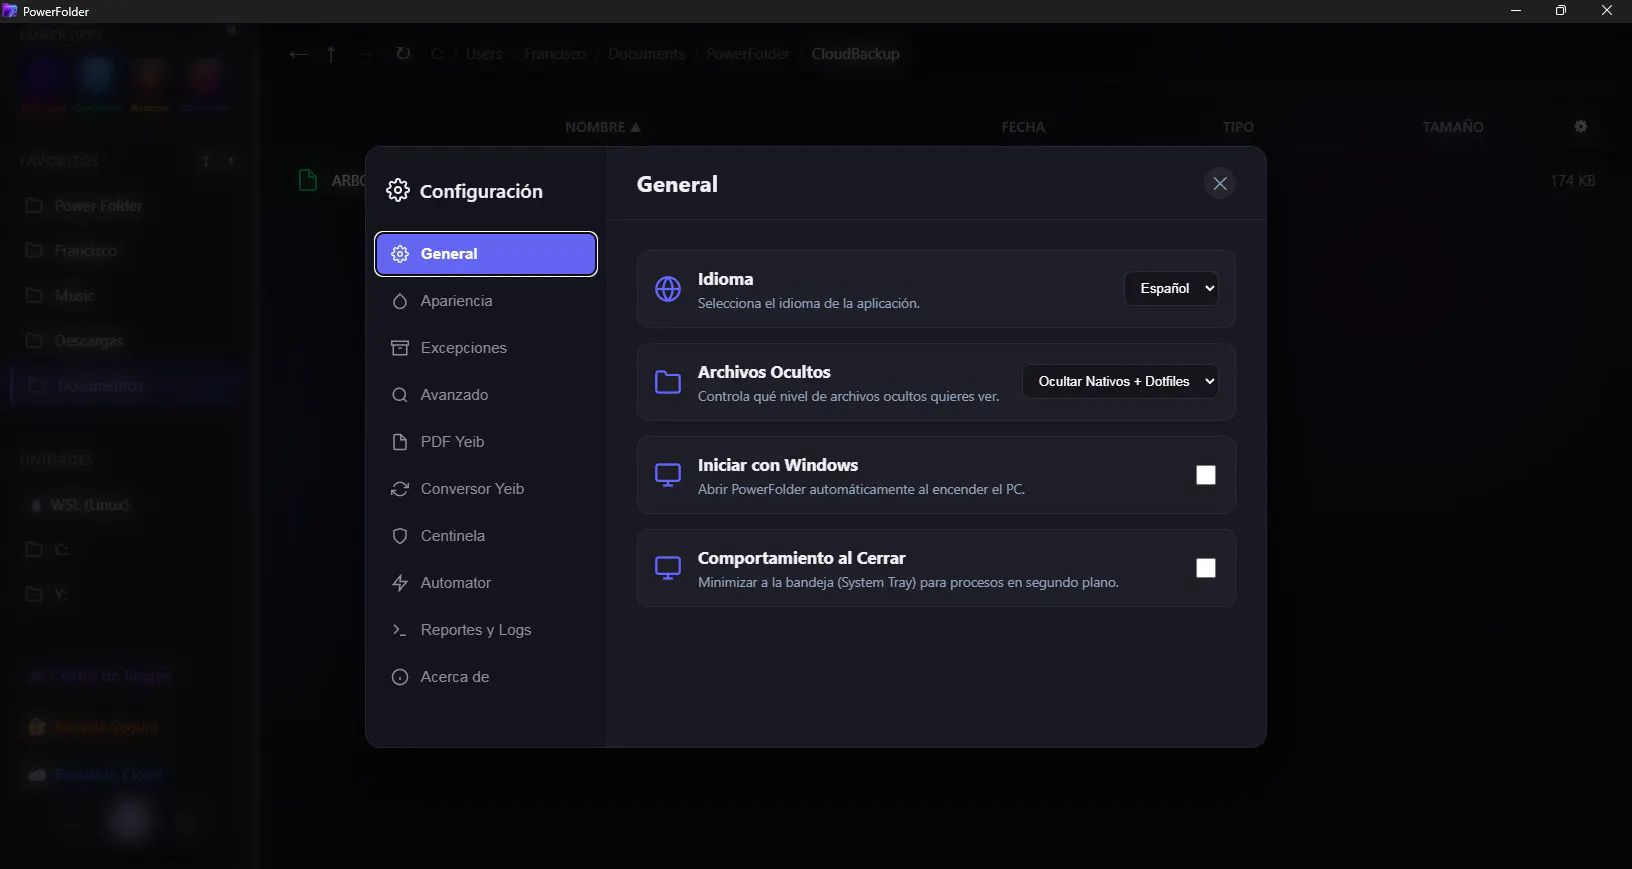This screenshot has width=1632, height=869.
Task: Open Power Folder favorite in sidebar
Action: [125, 206]
